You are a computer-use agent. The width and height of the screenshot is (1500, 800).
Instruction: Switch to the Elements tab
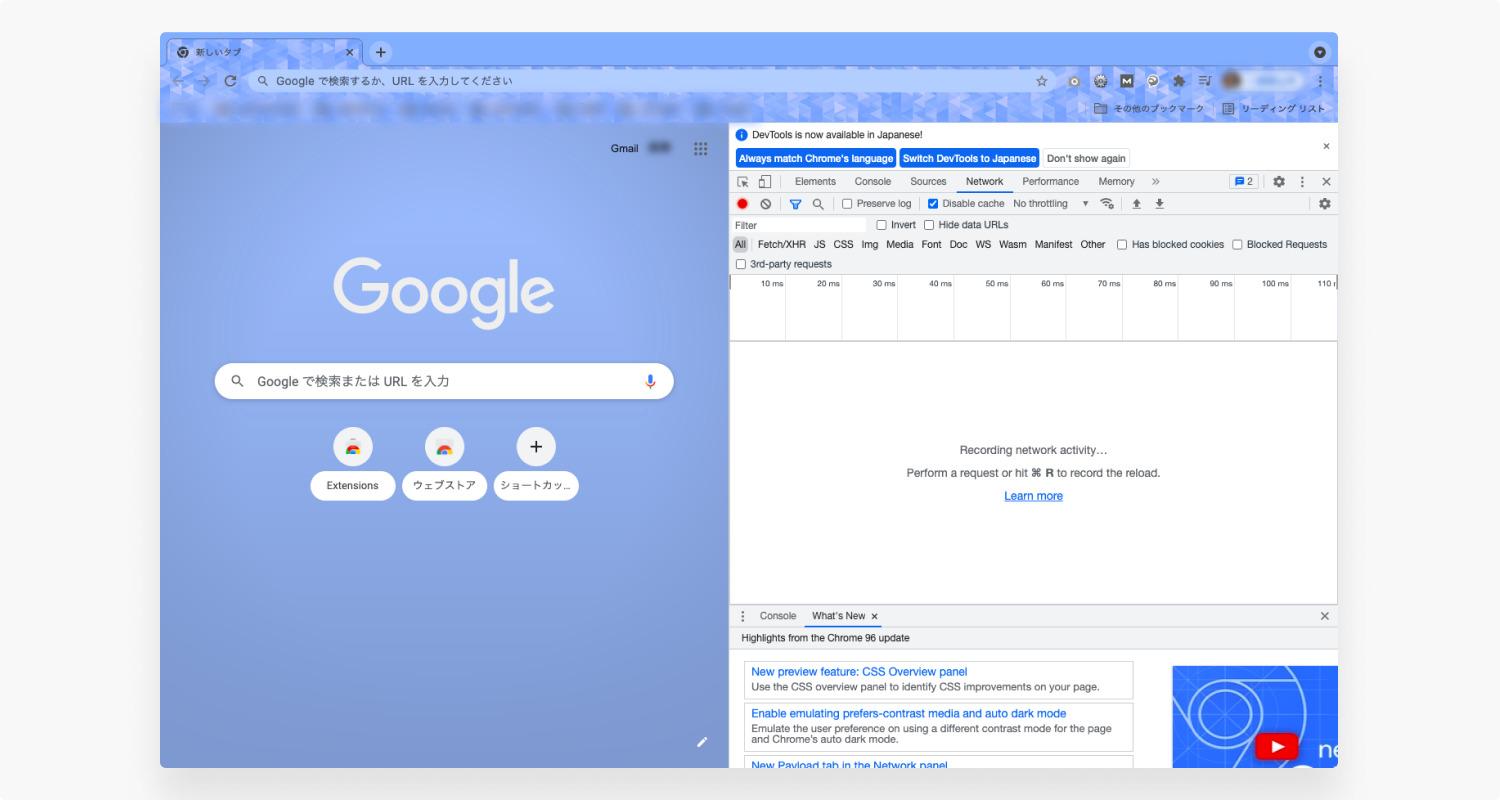(815, 182)
